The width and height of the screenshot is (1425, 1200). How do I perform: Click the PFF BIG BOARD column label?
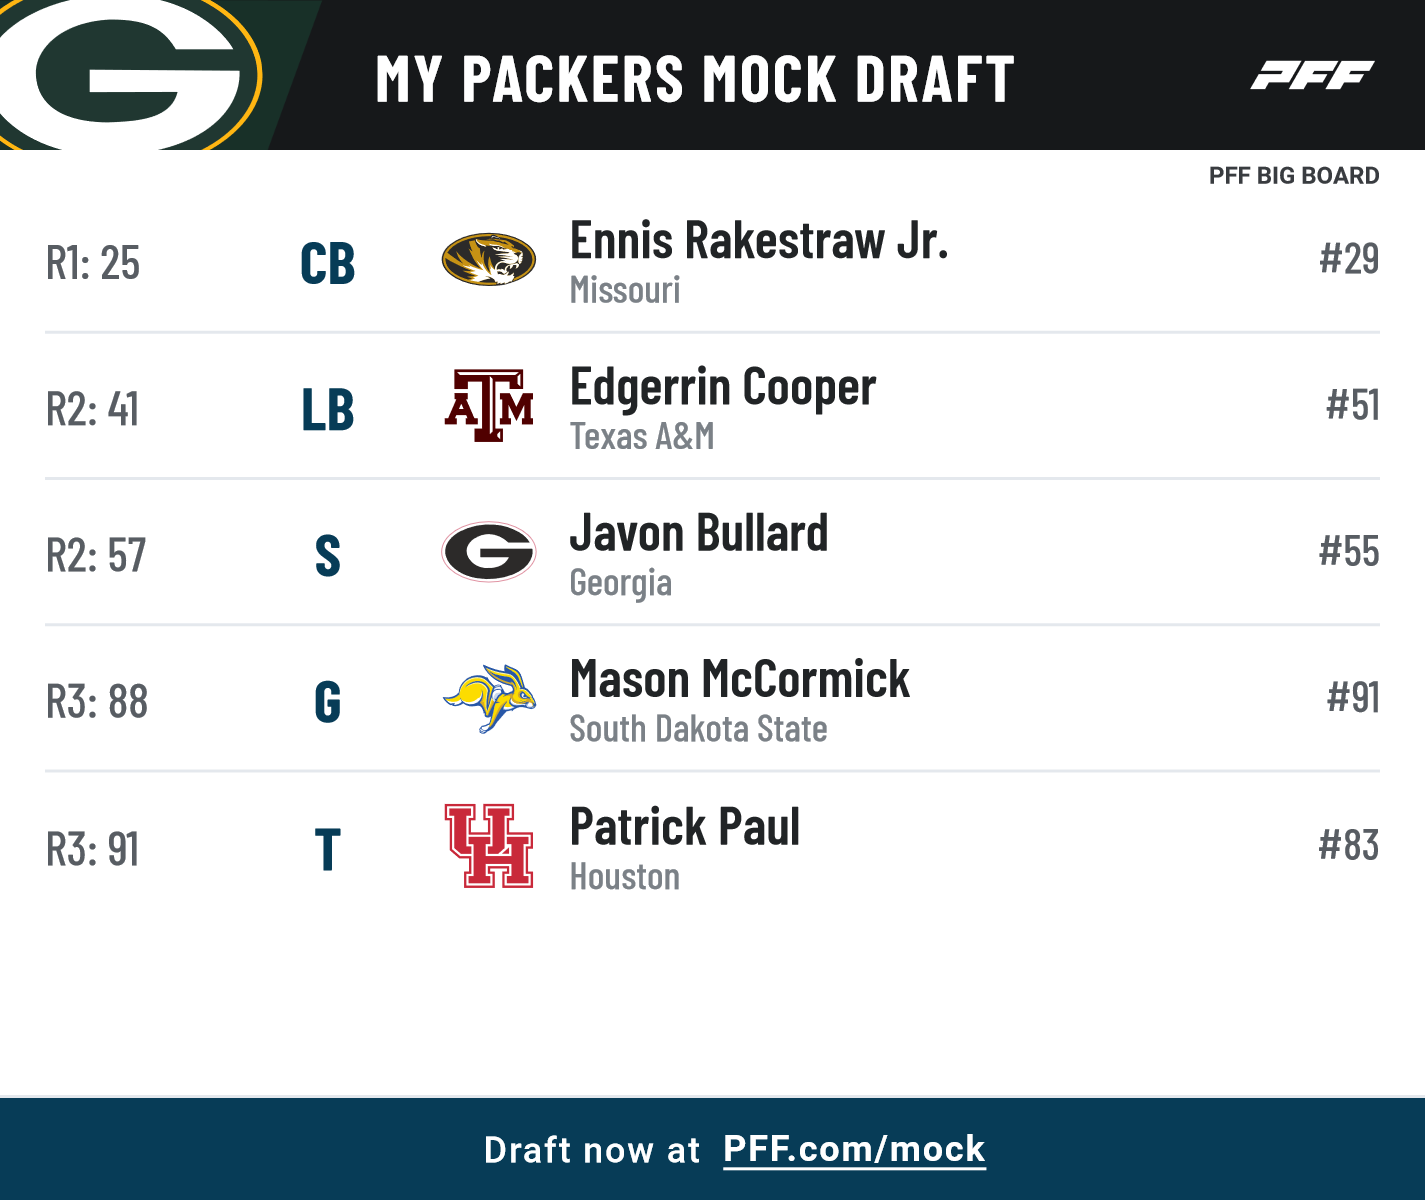point(1293,176)
